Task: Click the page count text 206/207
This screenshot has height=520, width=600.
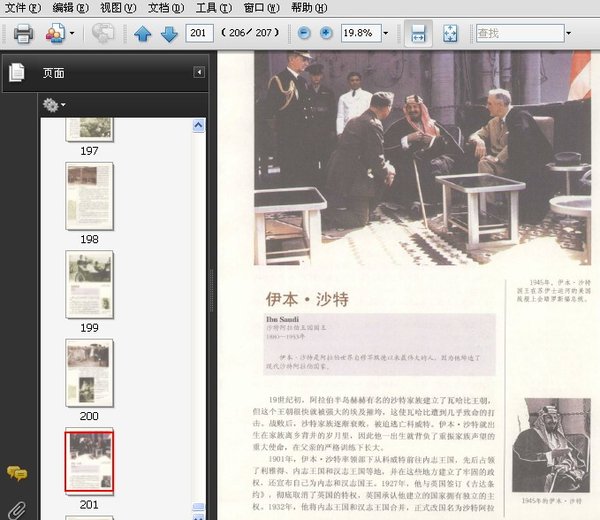Action: pyautogui.click(x=250, y=33)
